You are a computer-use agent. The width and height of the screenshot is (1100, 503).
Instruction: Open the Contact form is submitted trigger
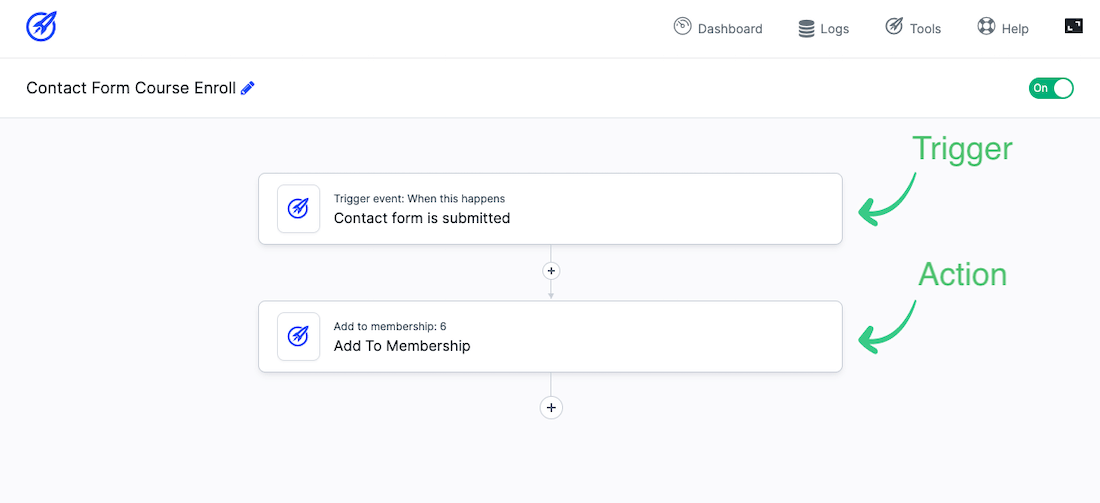pyautogui.click(x=550, y=208)
